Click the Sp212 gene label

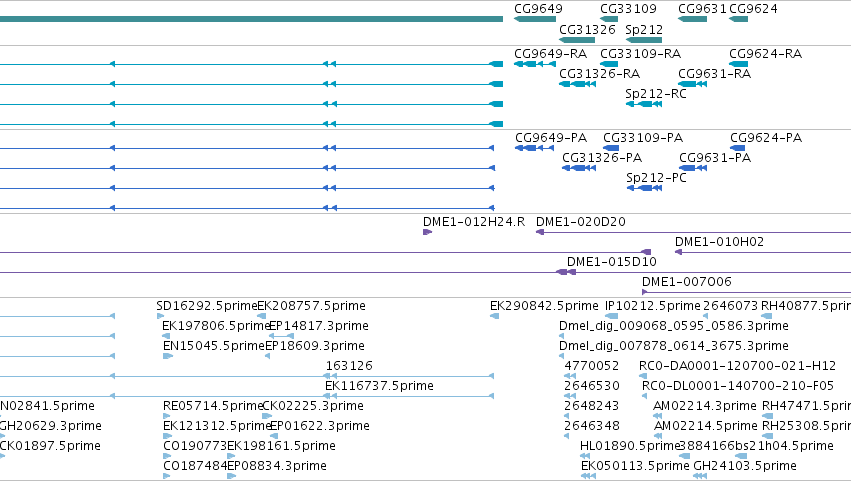pyautogui.click(x=644, y=29)
